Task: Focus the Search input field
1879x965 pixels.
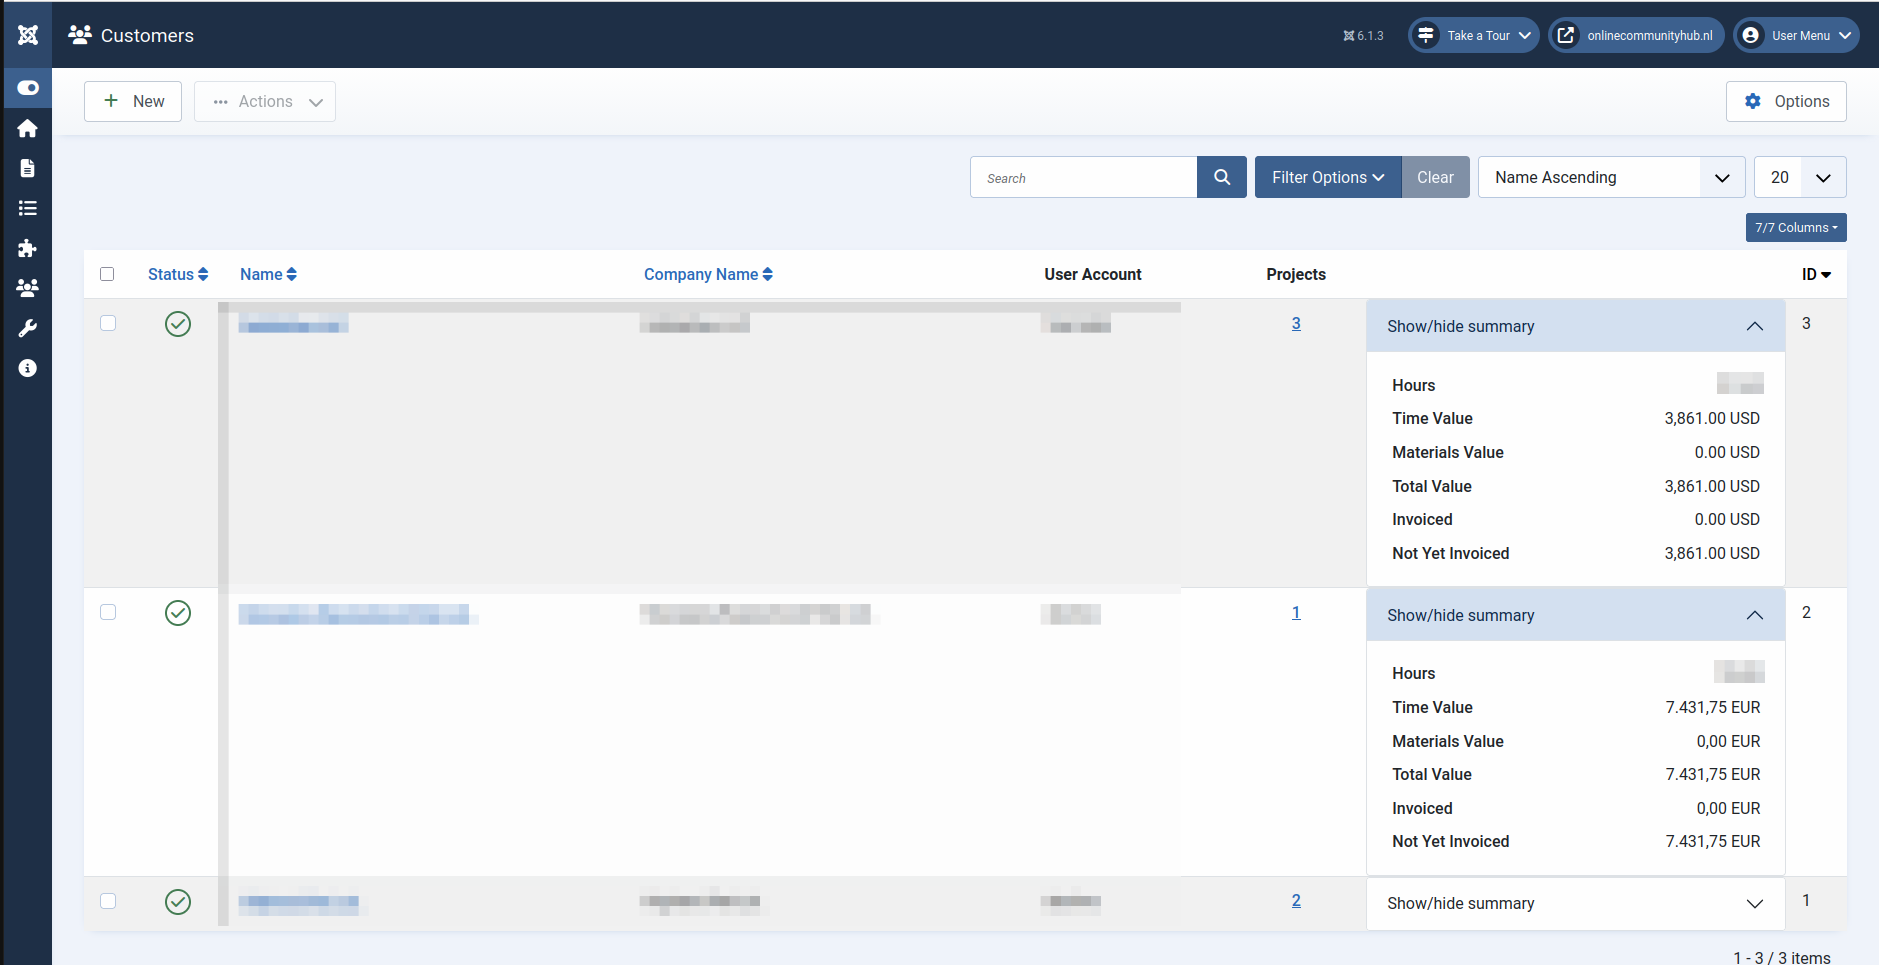Action: [x=1083, y=177]
